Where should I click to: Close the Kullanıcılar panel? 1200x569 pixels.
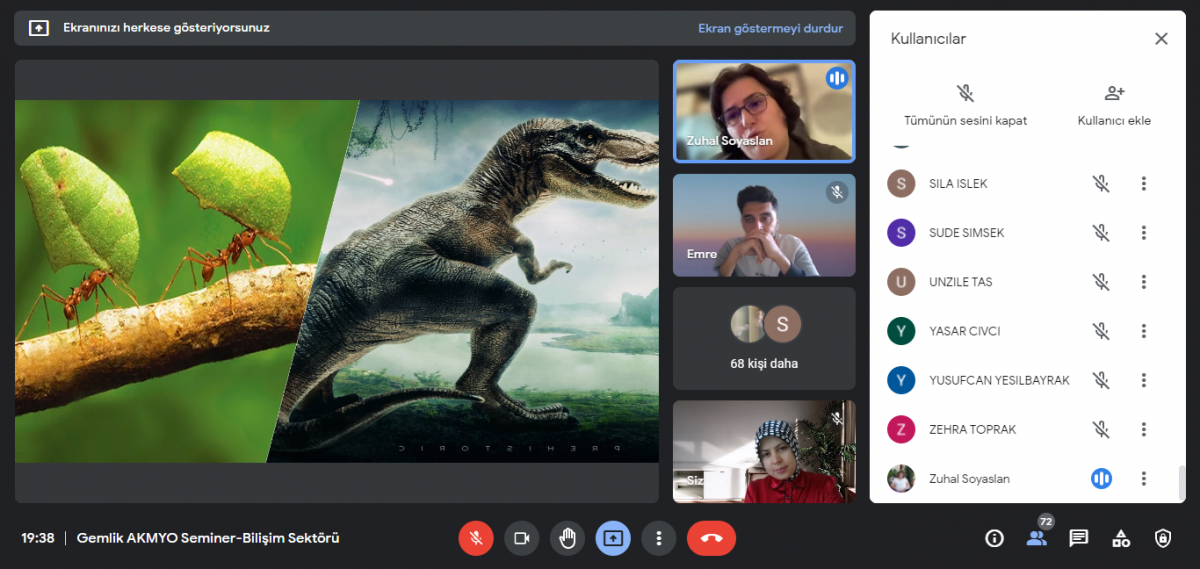tap(1161, 39)
